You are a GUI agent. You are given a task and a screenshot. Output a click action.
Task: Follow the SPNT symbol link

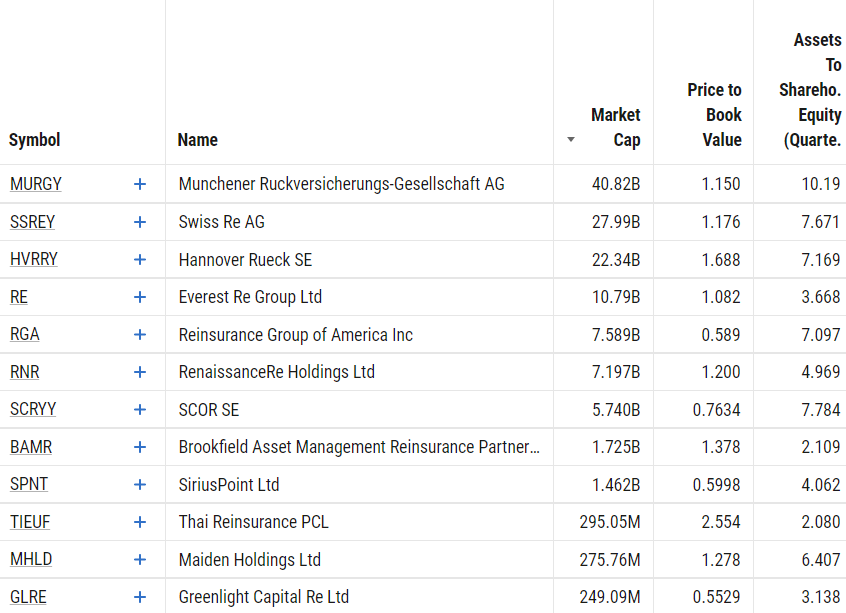point(29,485)
